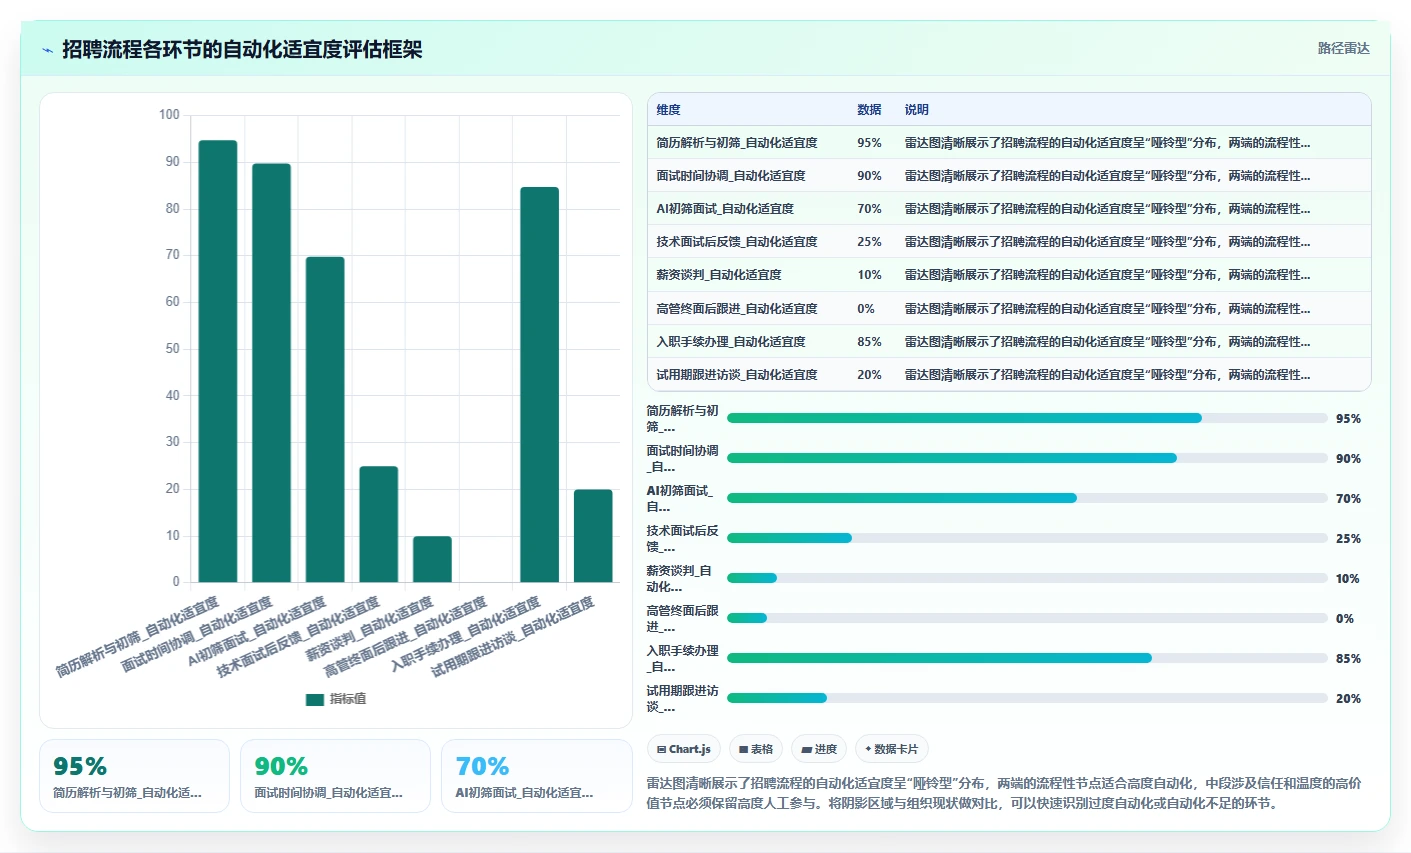The image size is (1411, 853).
Task: Click the AI初筛面试 bar in the chart
Action: click(x=325, y=420)
